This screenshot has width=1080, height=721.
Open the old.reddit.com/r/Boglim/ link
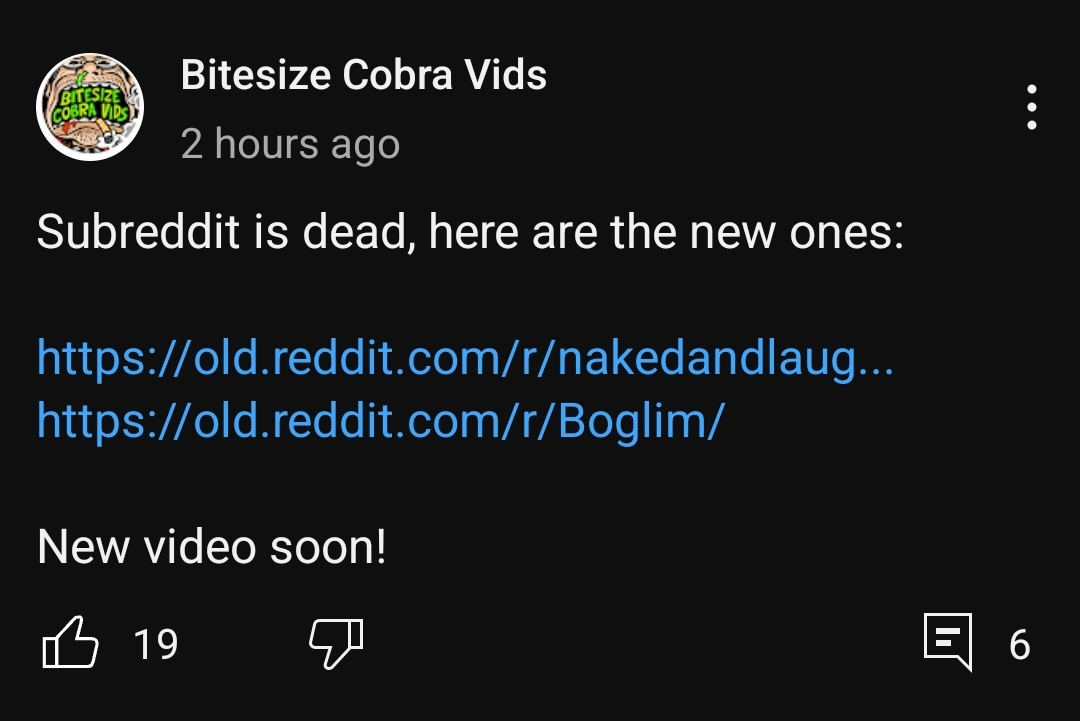point(380,421)
